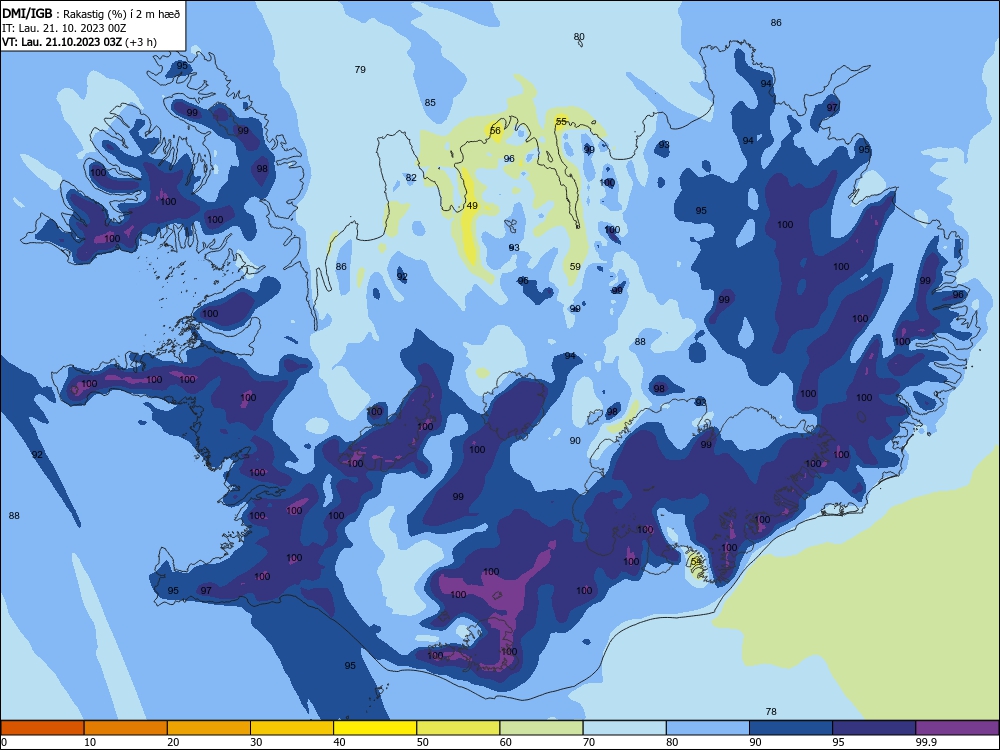Viewport: 1000px width, 750px height.
Task: Click the light green 60-70 legend swatch
Action: 541,728
